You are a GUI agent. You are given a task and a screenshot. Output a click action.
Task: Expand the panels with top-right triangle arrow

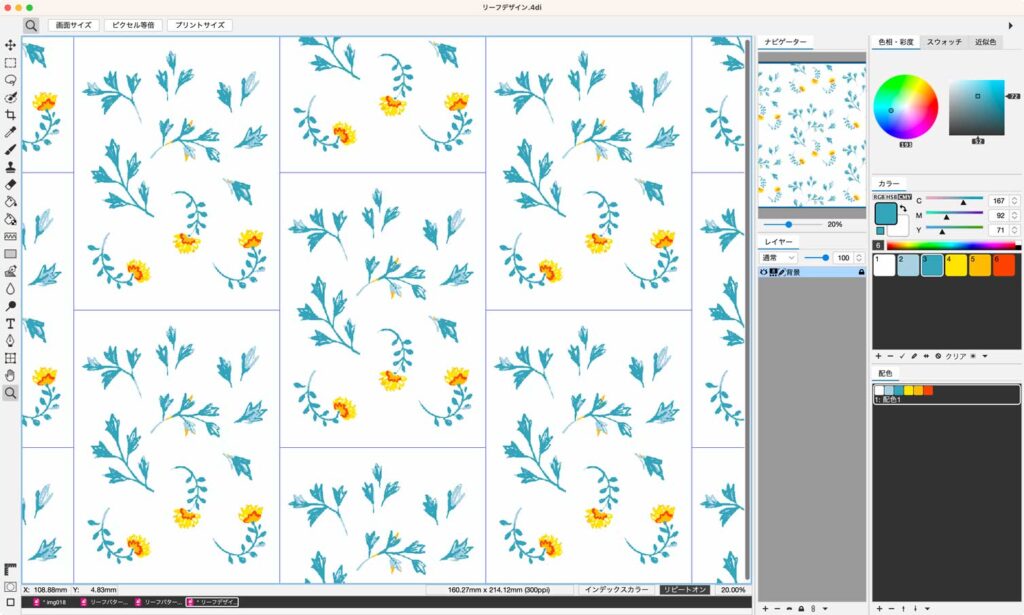coord(1011,25)
